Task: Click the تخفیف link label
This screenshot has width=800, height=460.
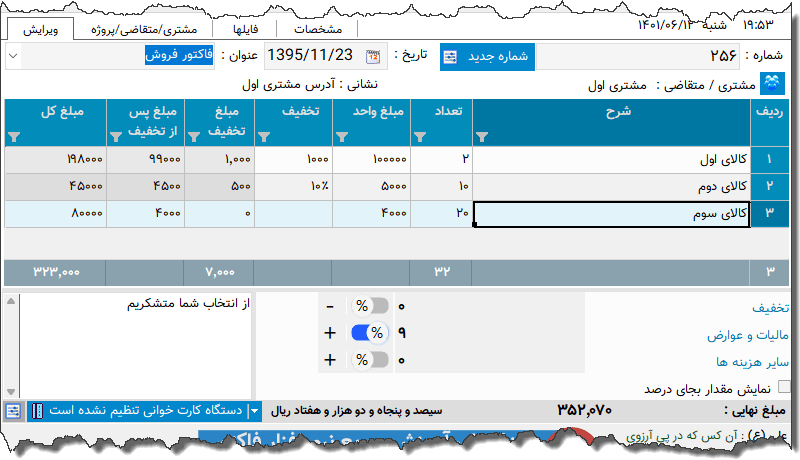Action: pos(770,308)
